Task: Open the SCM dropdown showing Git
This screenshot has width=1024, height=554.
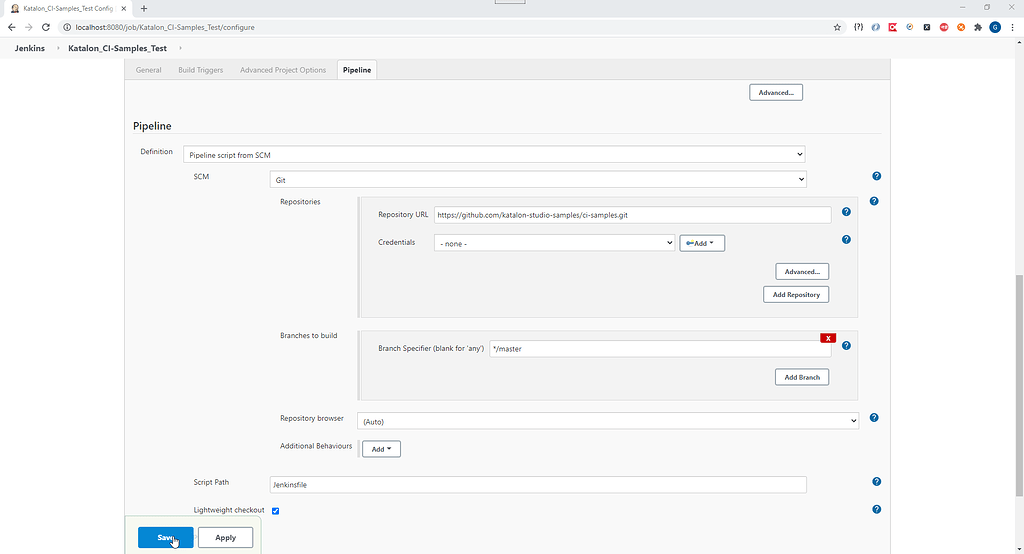Action: tap(538, 179)
